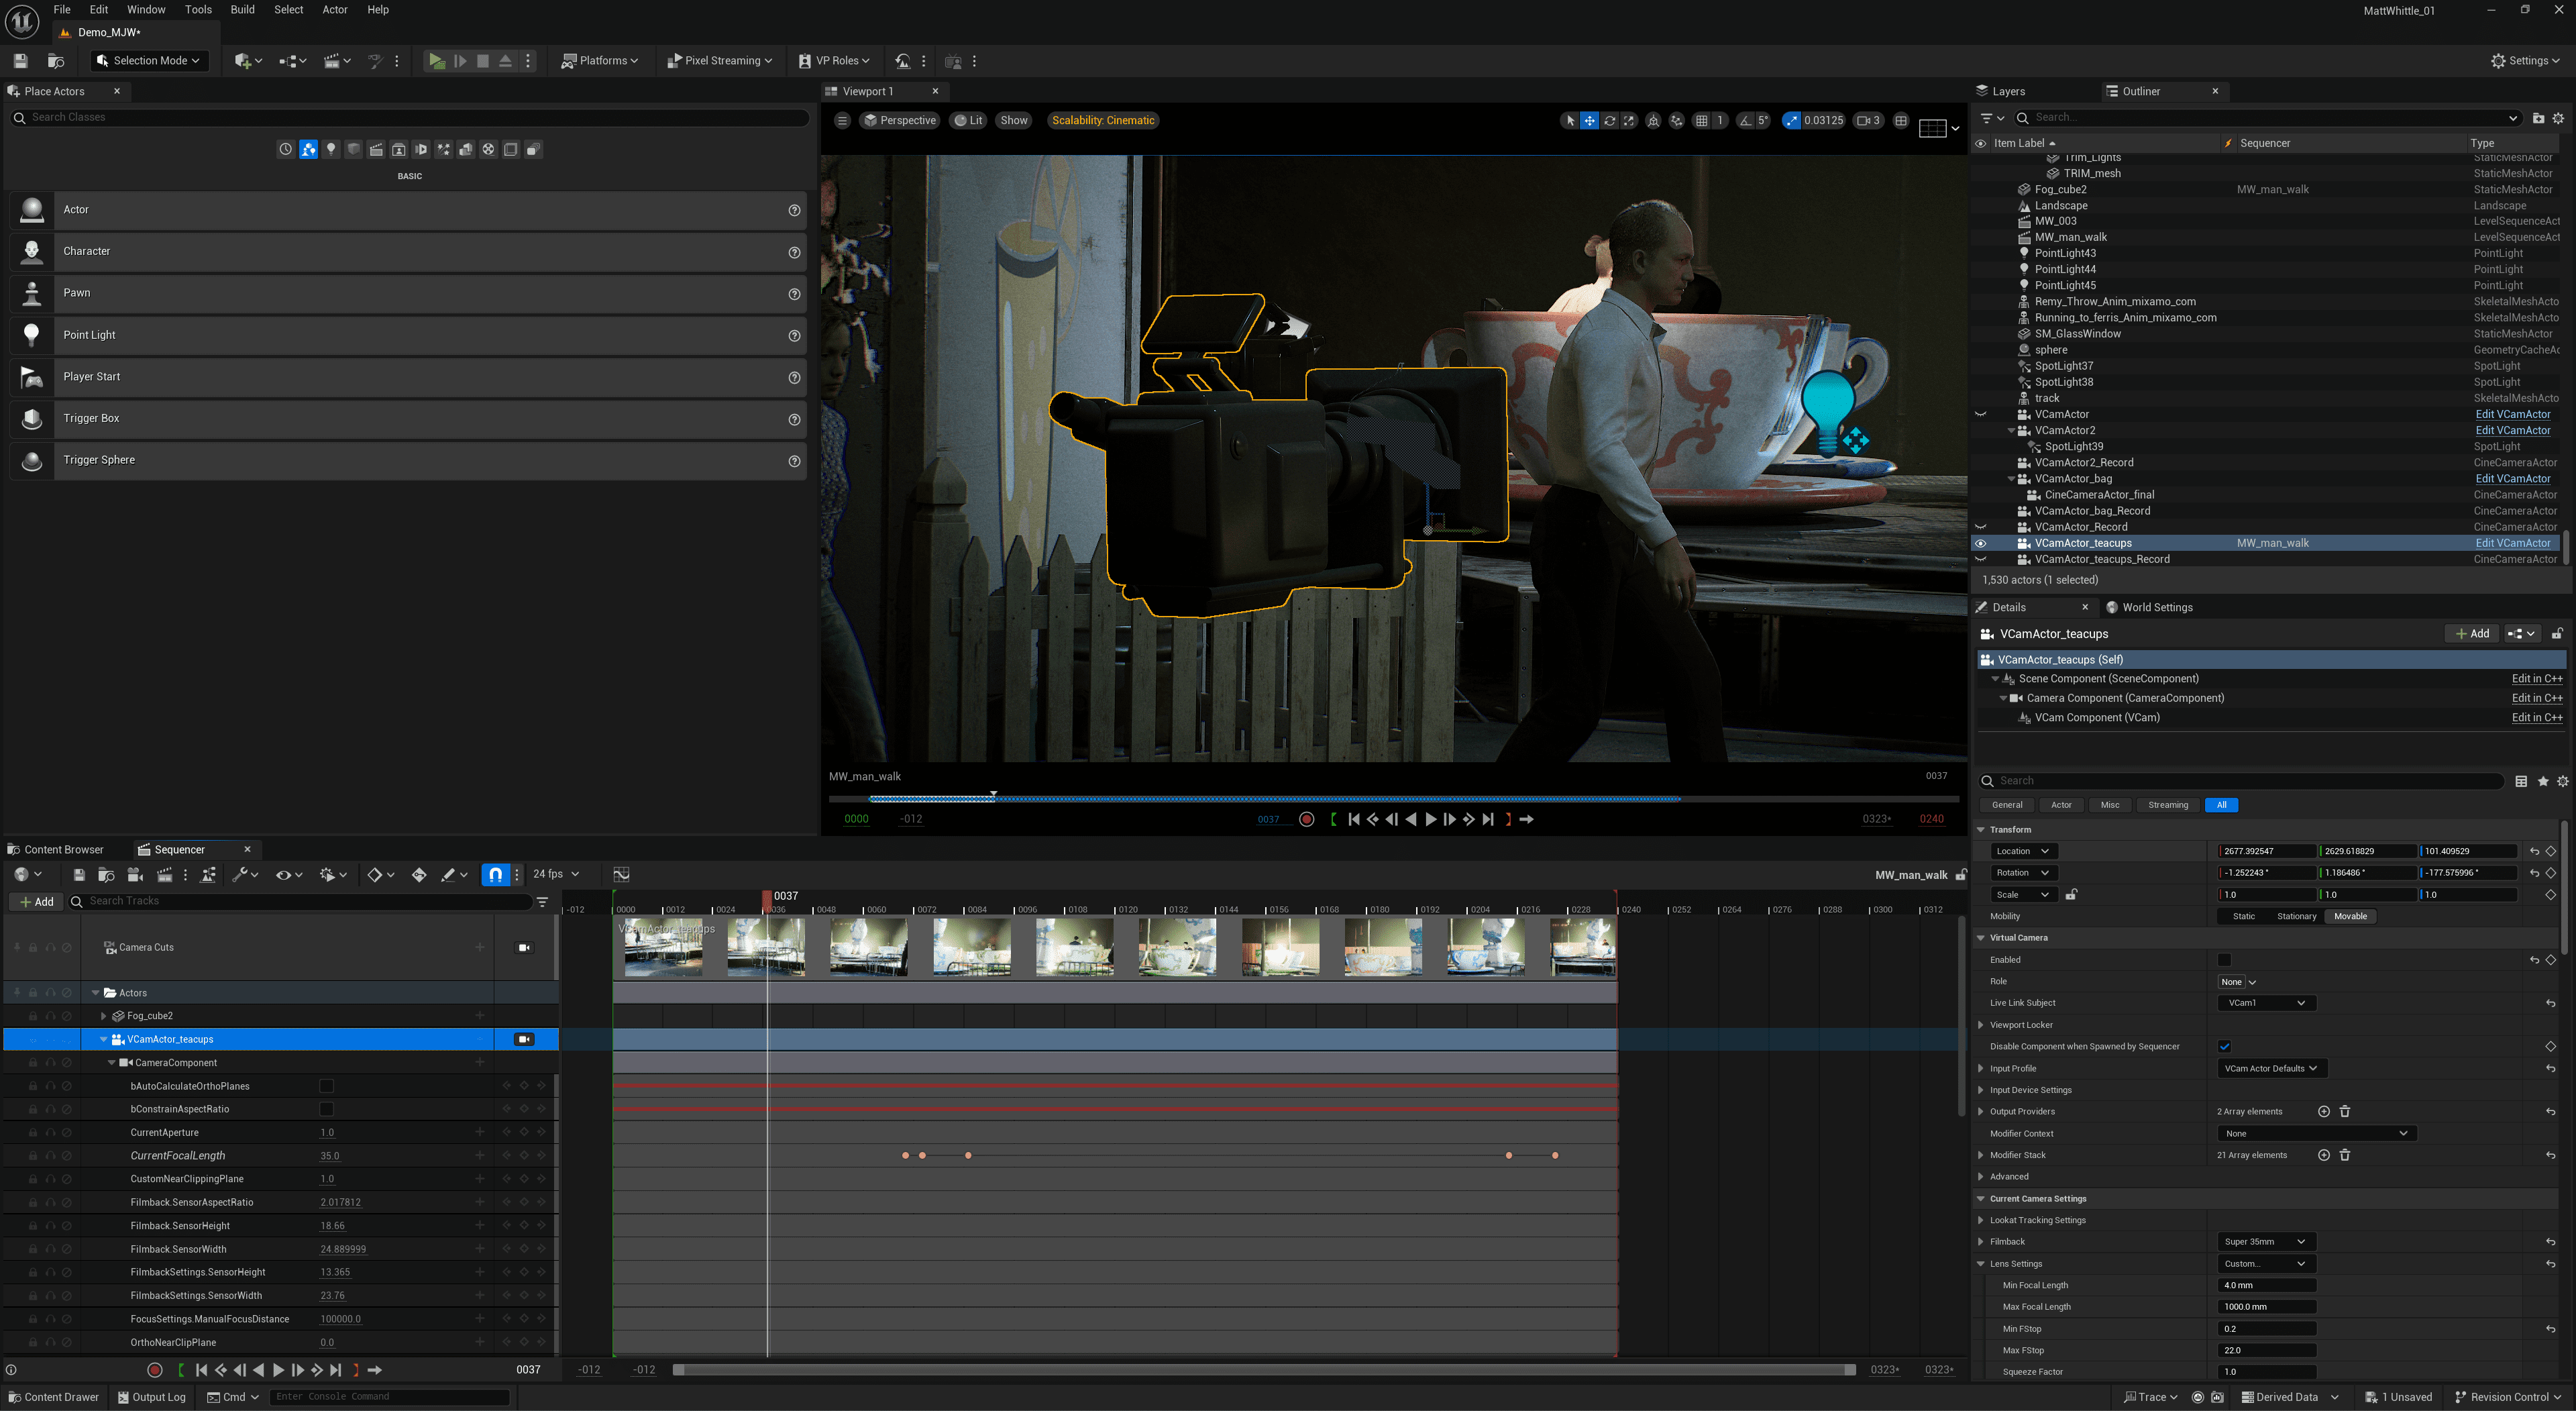Select the viewport translate gizmo tool
Image resolution: width=2576 pixels, height=1411 pixels.
pos(1589,120)
